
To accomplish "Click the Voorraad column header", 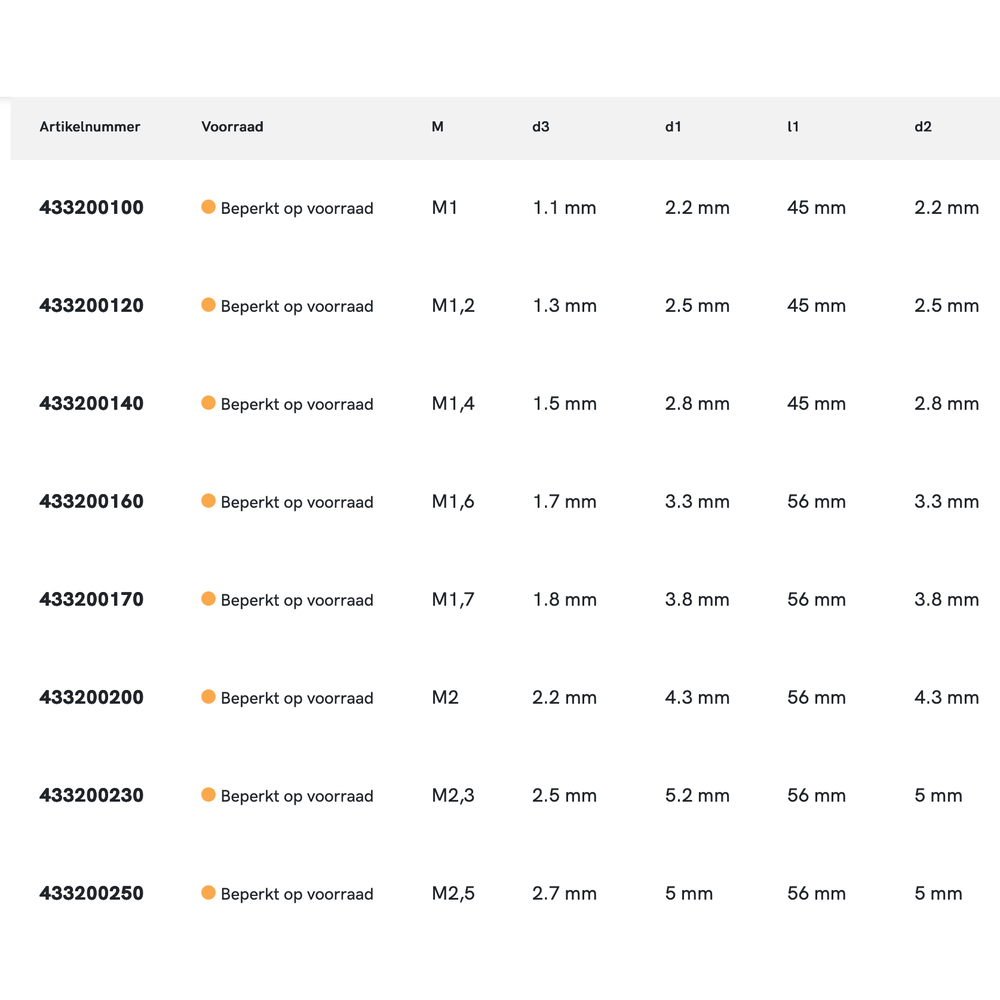I will point(232,127).
